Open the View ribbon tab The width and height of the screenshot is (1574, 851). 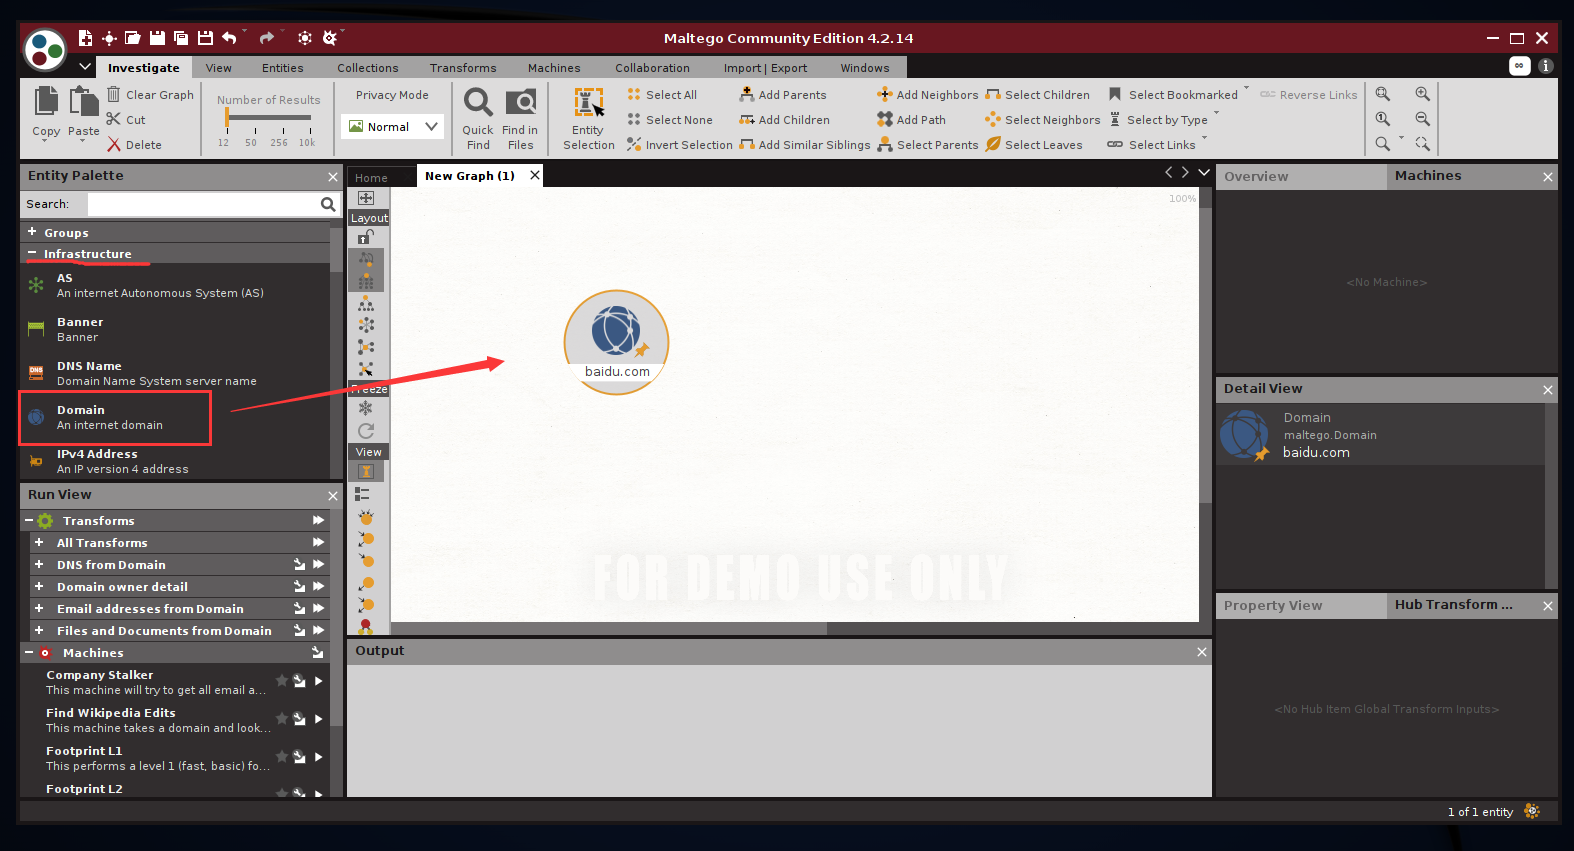click(218, 68)
